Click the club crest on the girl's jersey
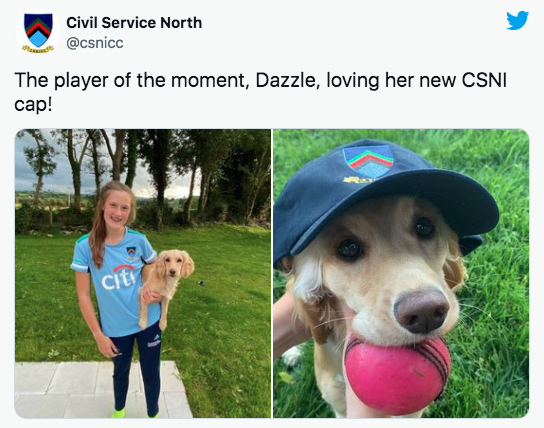The image size is (544, 428). tap(131, 252)
